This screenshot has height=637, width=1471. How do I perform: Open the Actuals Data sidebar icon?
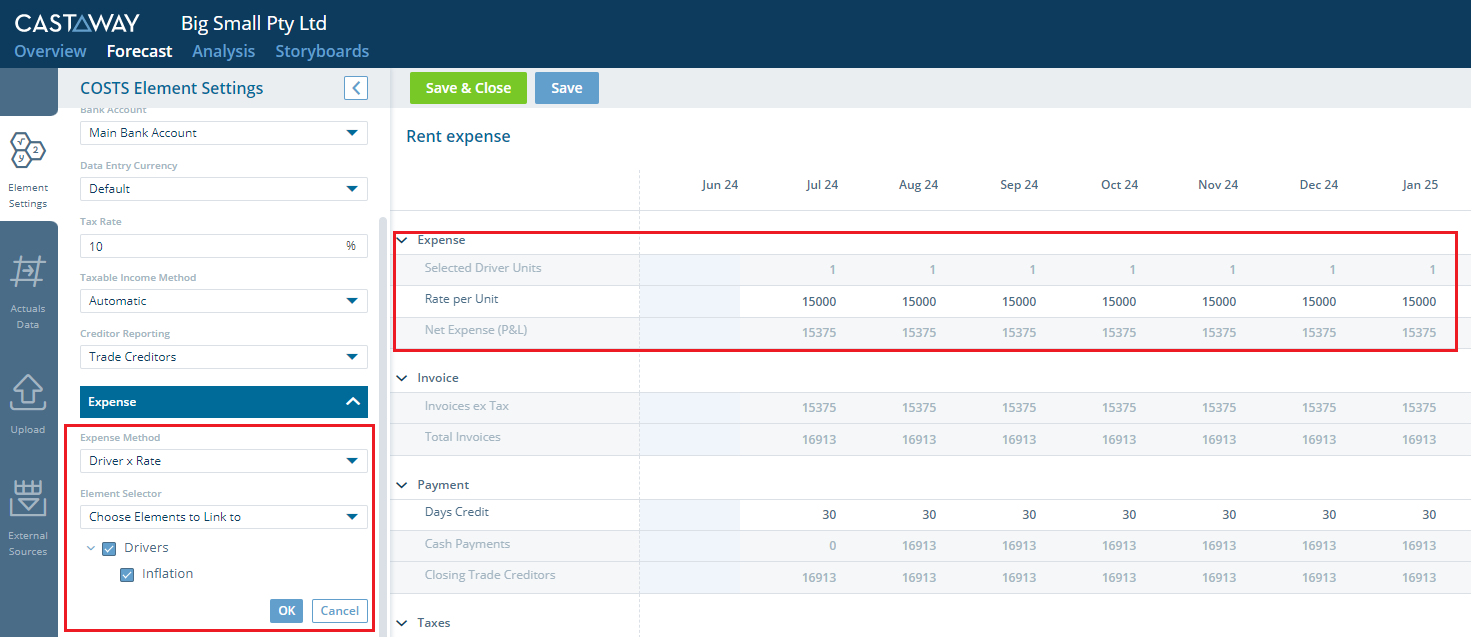28,291
